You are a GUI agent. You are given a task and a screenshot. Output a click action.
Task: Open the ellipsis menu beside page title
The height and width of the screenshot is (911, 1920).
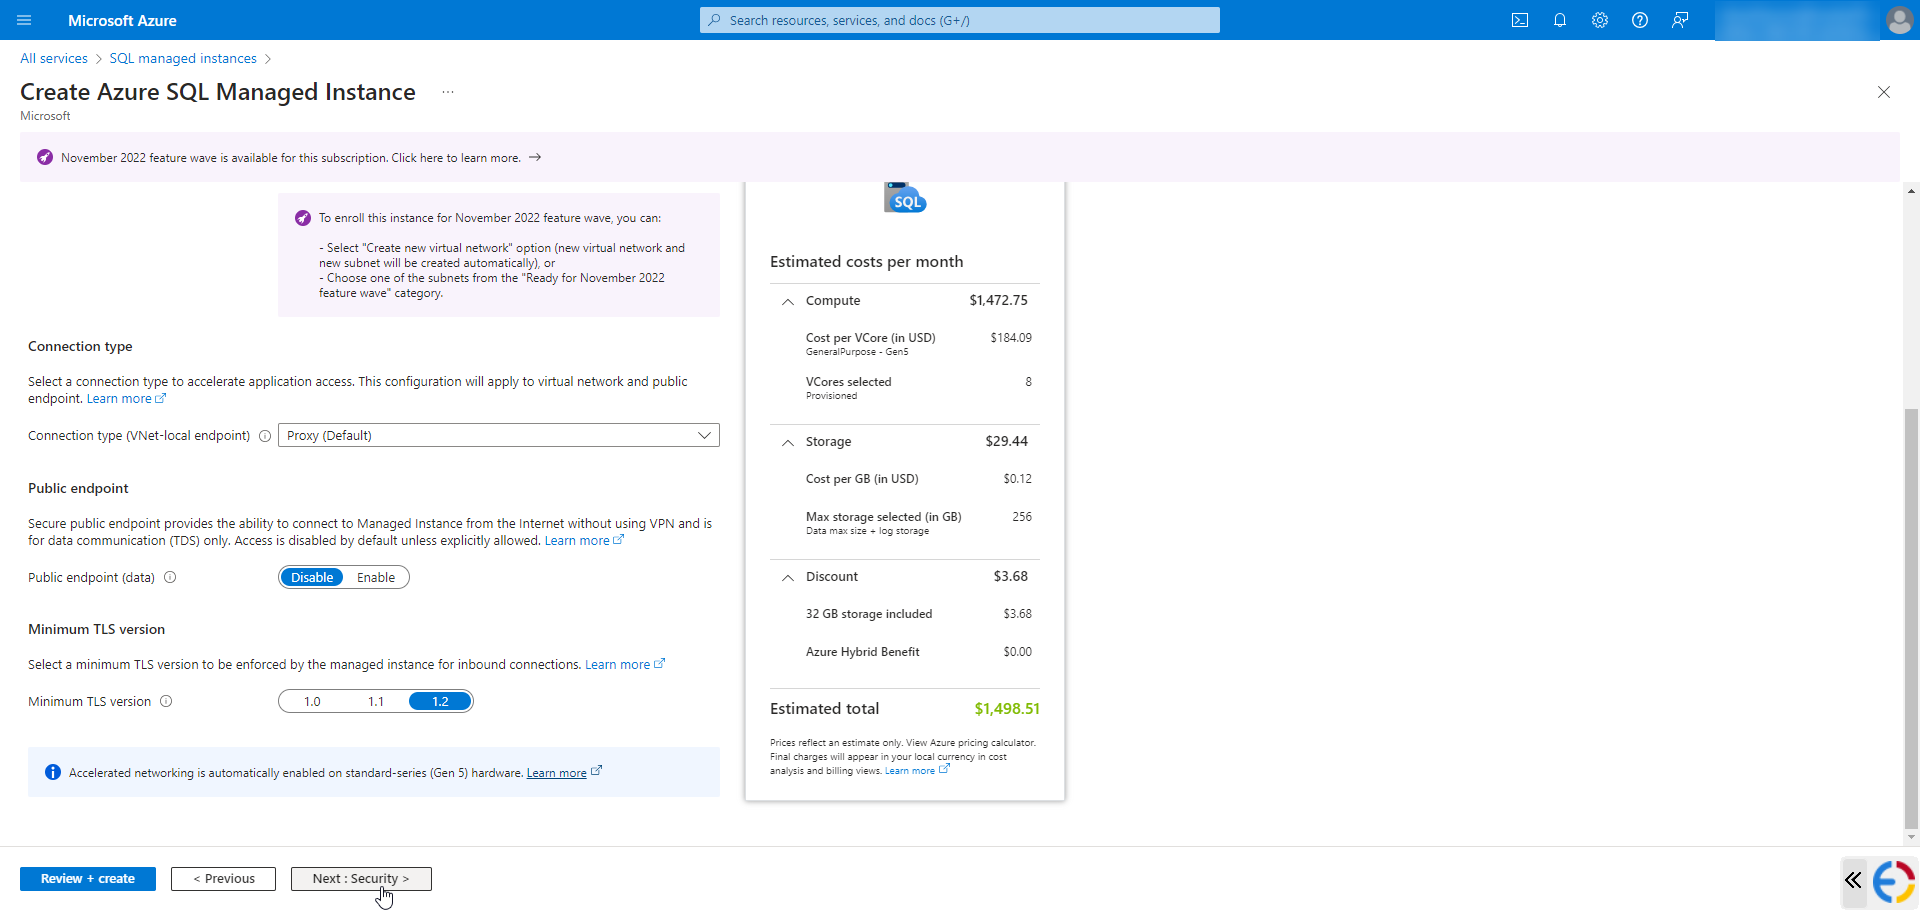tap(447, 91)
